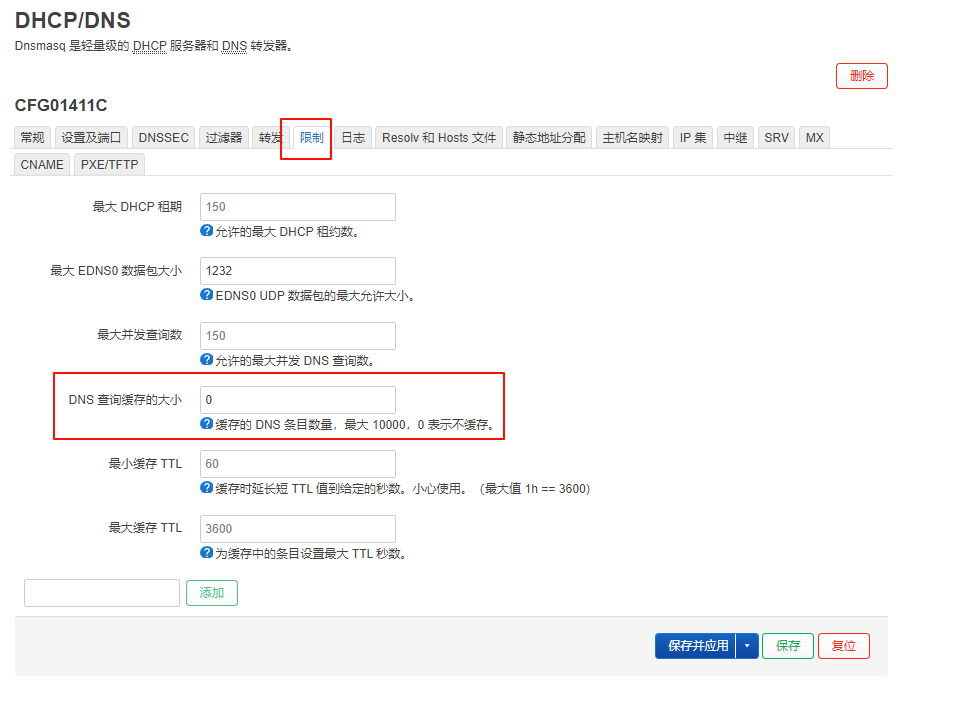964x710 pixels.
Task: Expand the 保存并应用 dropdown arrow
Action: pyautogui.click(x=747, y=646)
